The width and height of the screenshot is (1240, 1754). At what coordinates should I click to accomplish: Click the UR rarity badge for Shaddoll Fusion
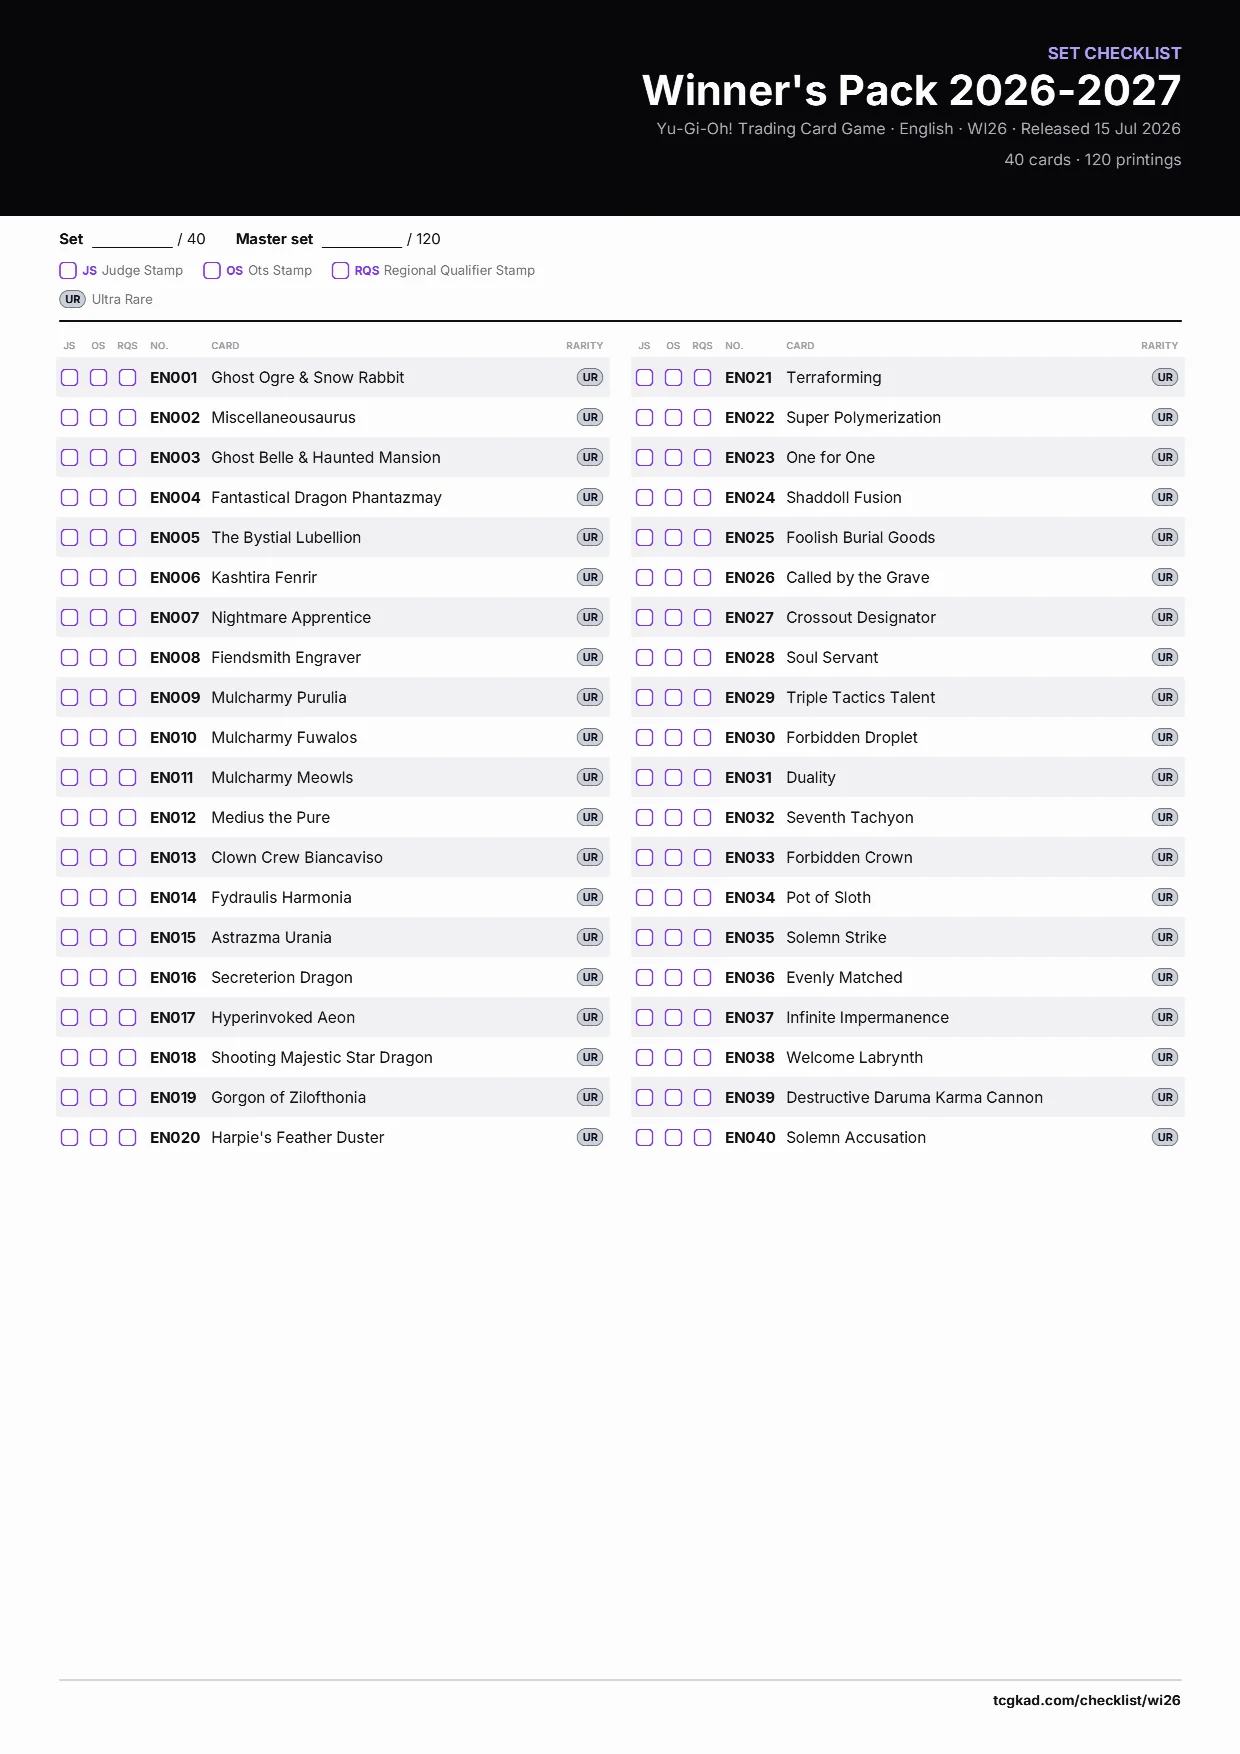(x=1165, y=497)
